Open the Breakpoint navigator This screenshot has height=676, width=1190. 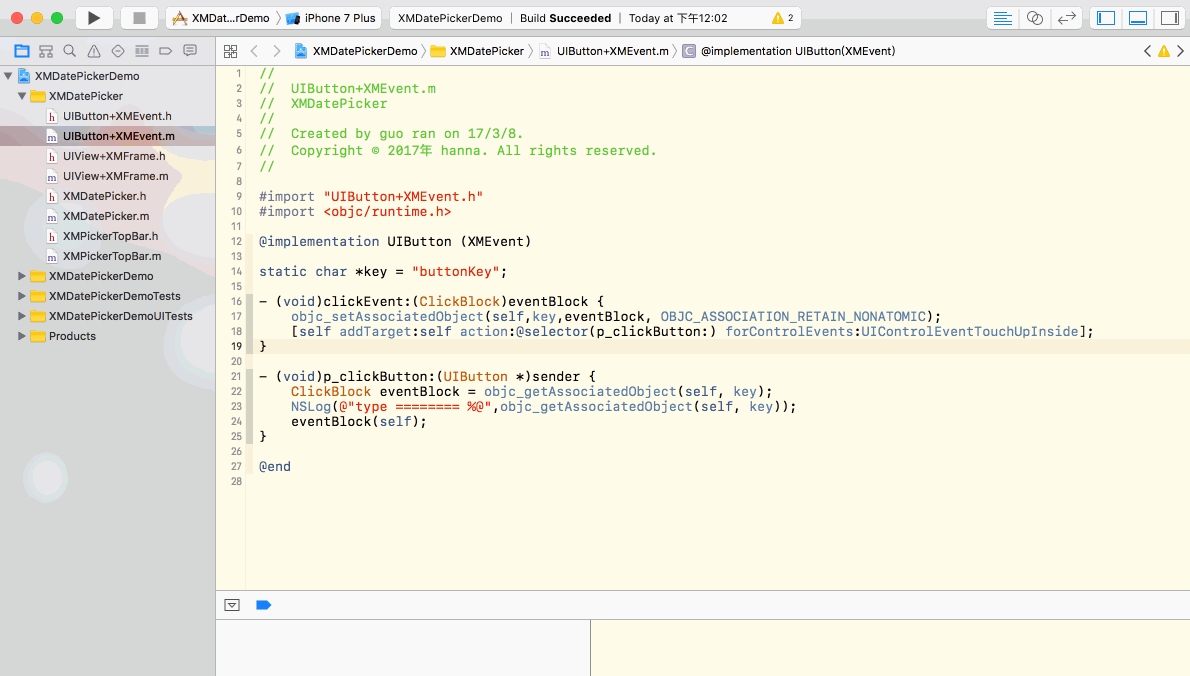165,51
